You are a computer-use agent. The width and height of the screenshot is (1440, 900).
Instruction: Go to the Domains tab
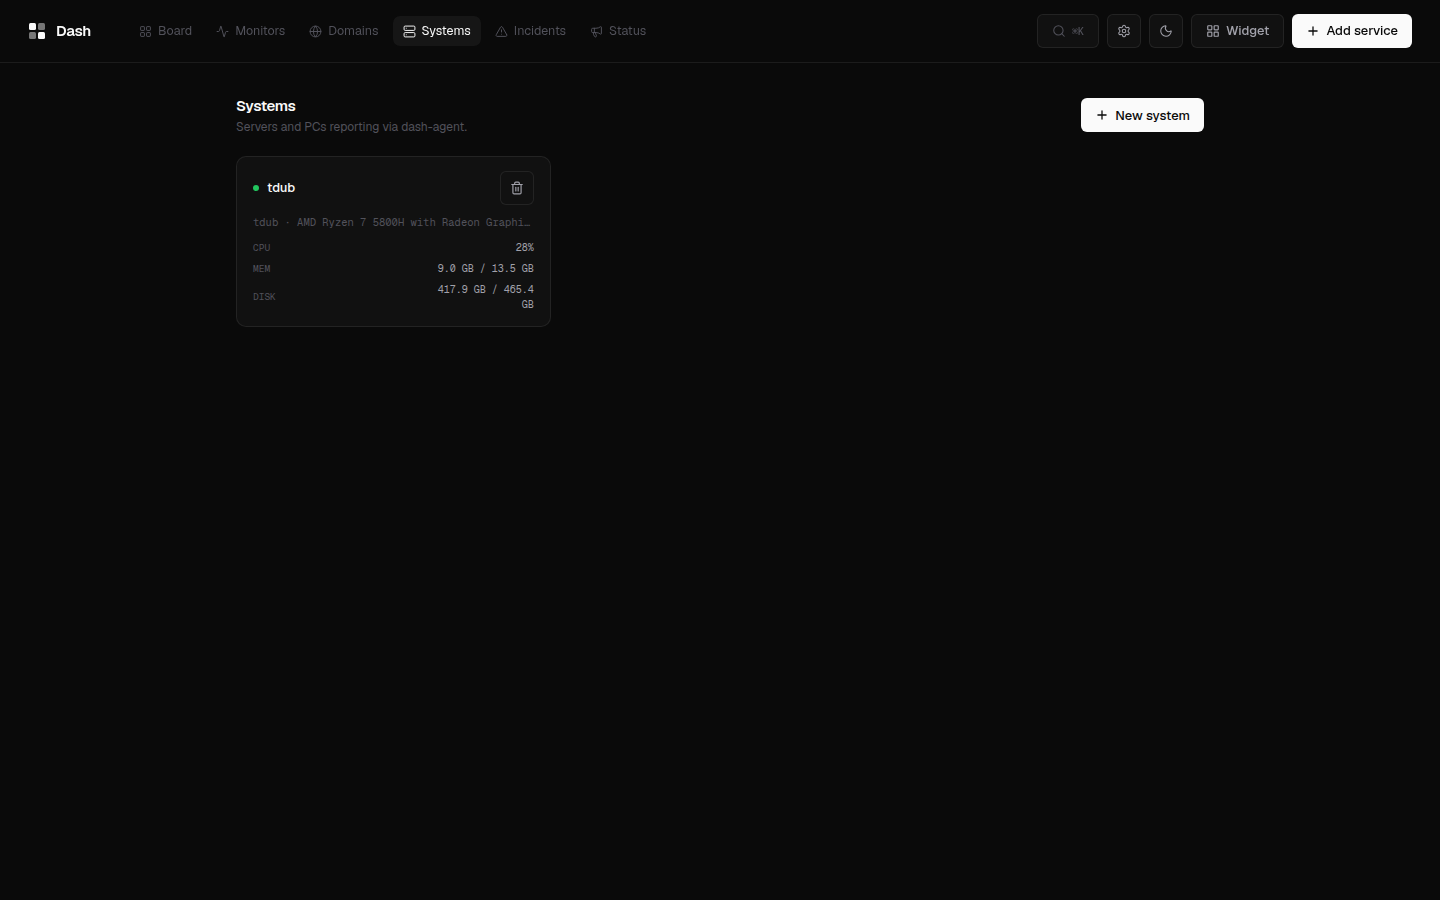(x=344, y=31)
